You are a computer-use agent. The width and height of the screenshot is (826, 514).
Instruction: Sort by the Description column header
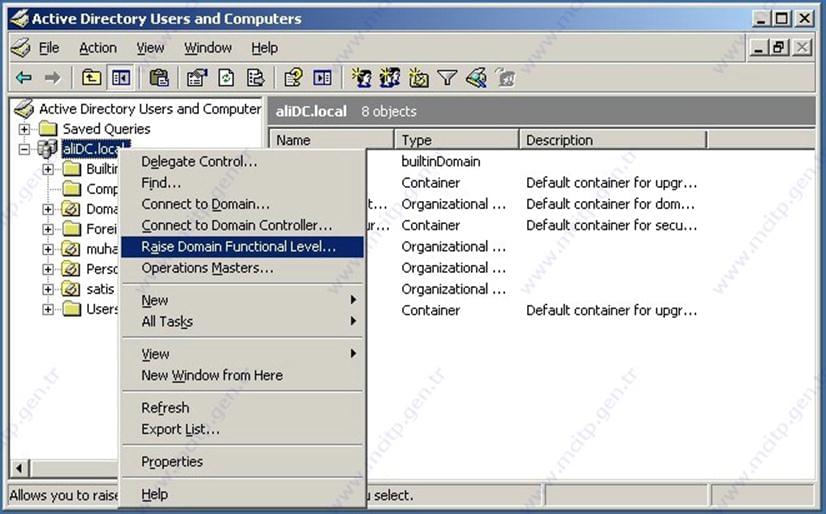613,140
